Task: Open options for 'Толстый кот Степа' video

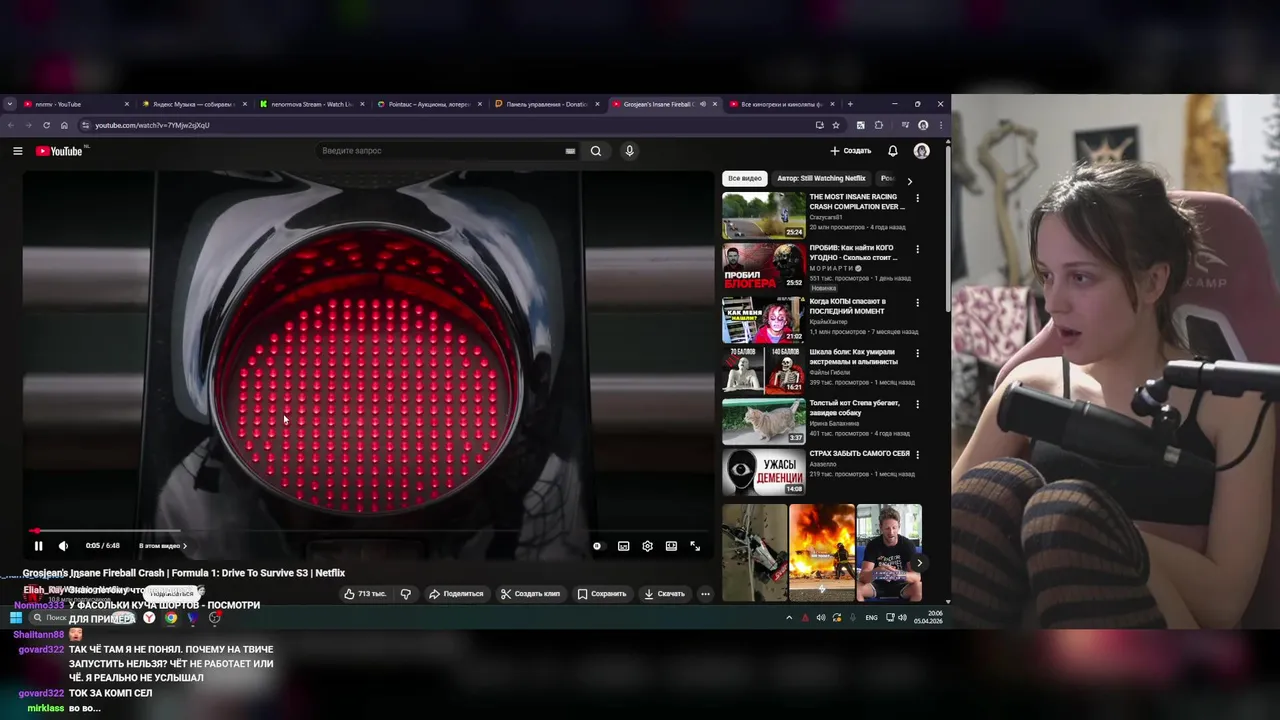Action: (x=917, y=404)
